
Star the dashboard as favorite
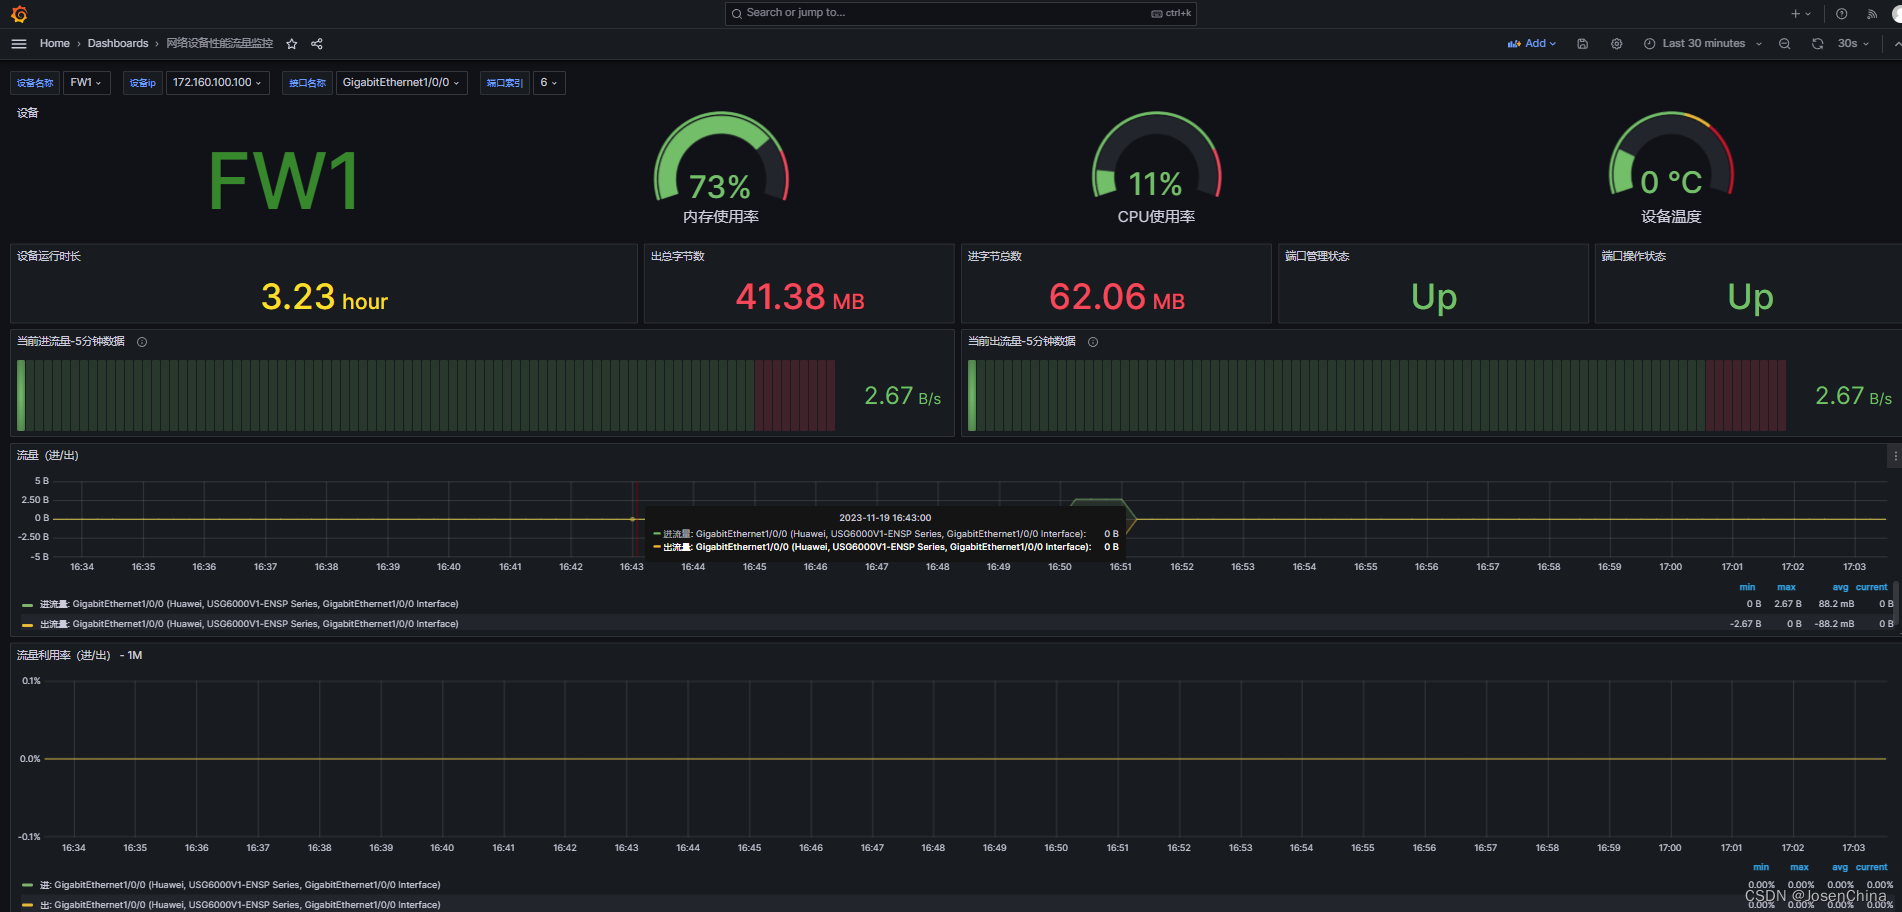292,44
